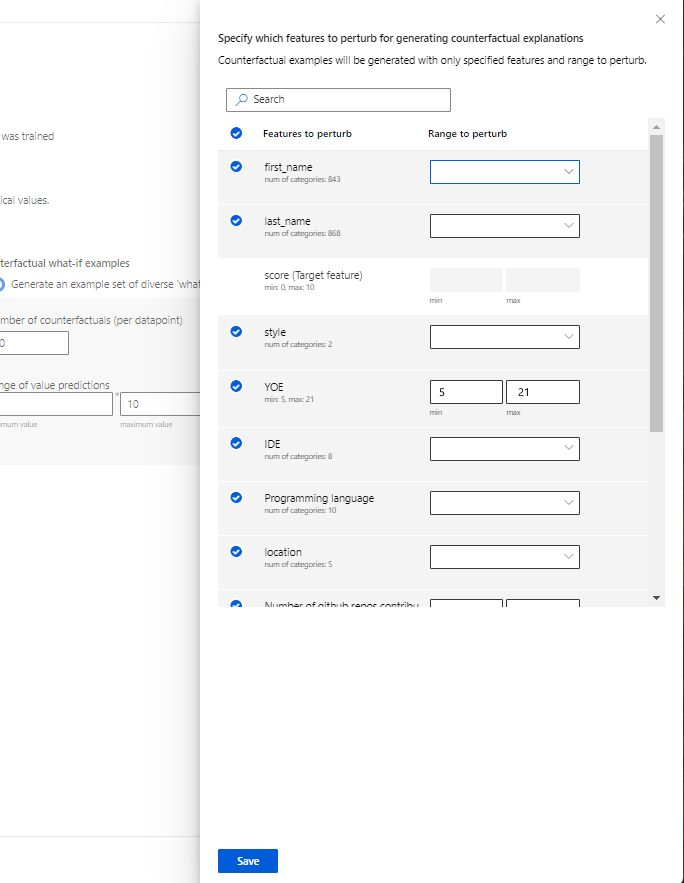Click the 'YOE' feature label
The width and height of the screenshot is (684, 883).
tap(274, 387)
